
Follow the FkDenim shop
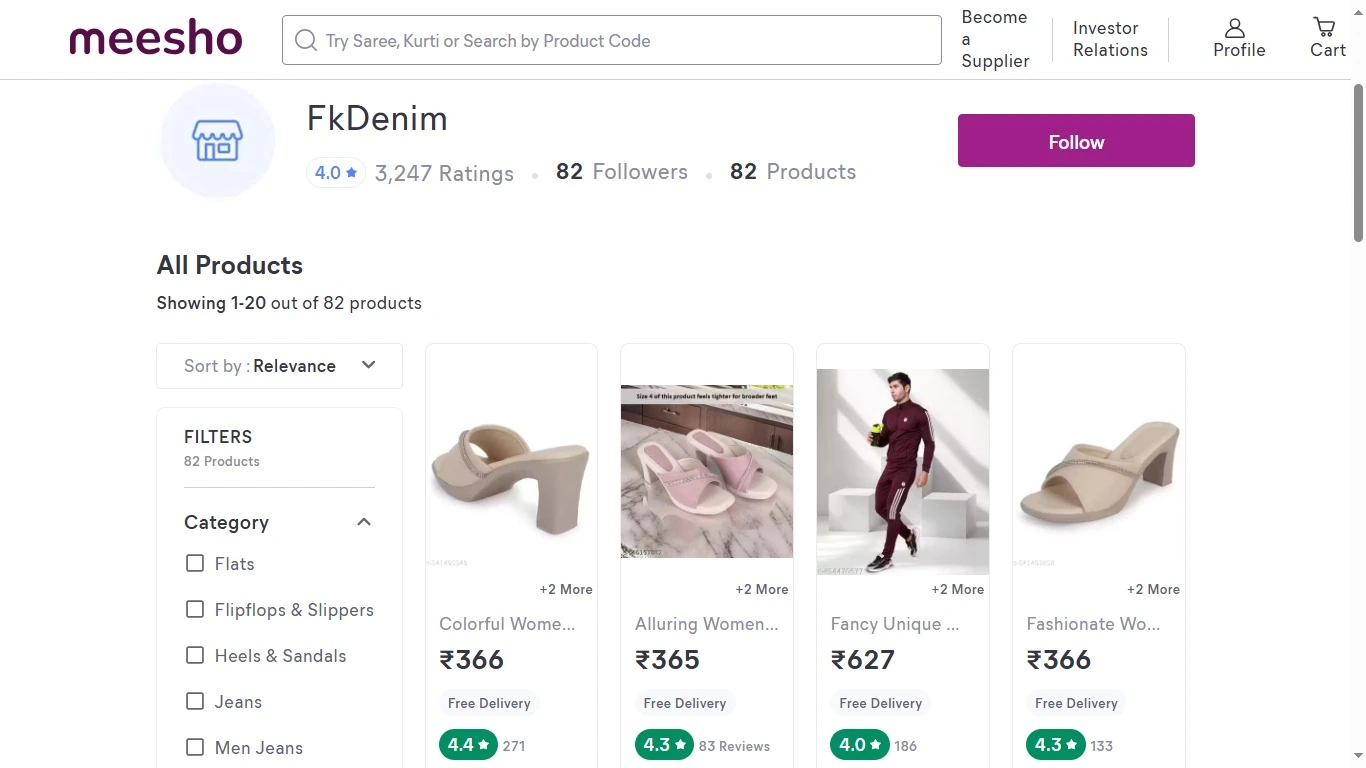(1075, 141)
